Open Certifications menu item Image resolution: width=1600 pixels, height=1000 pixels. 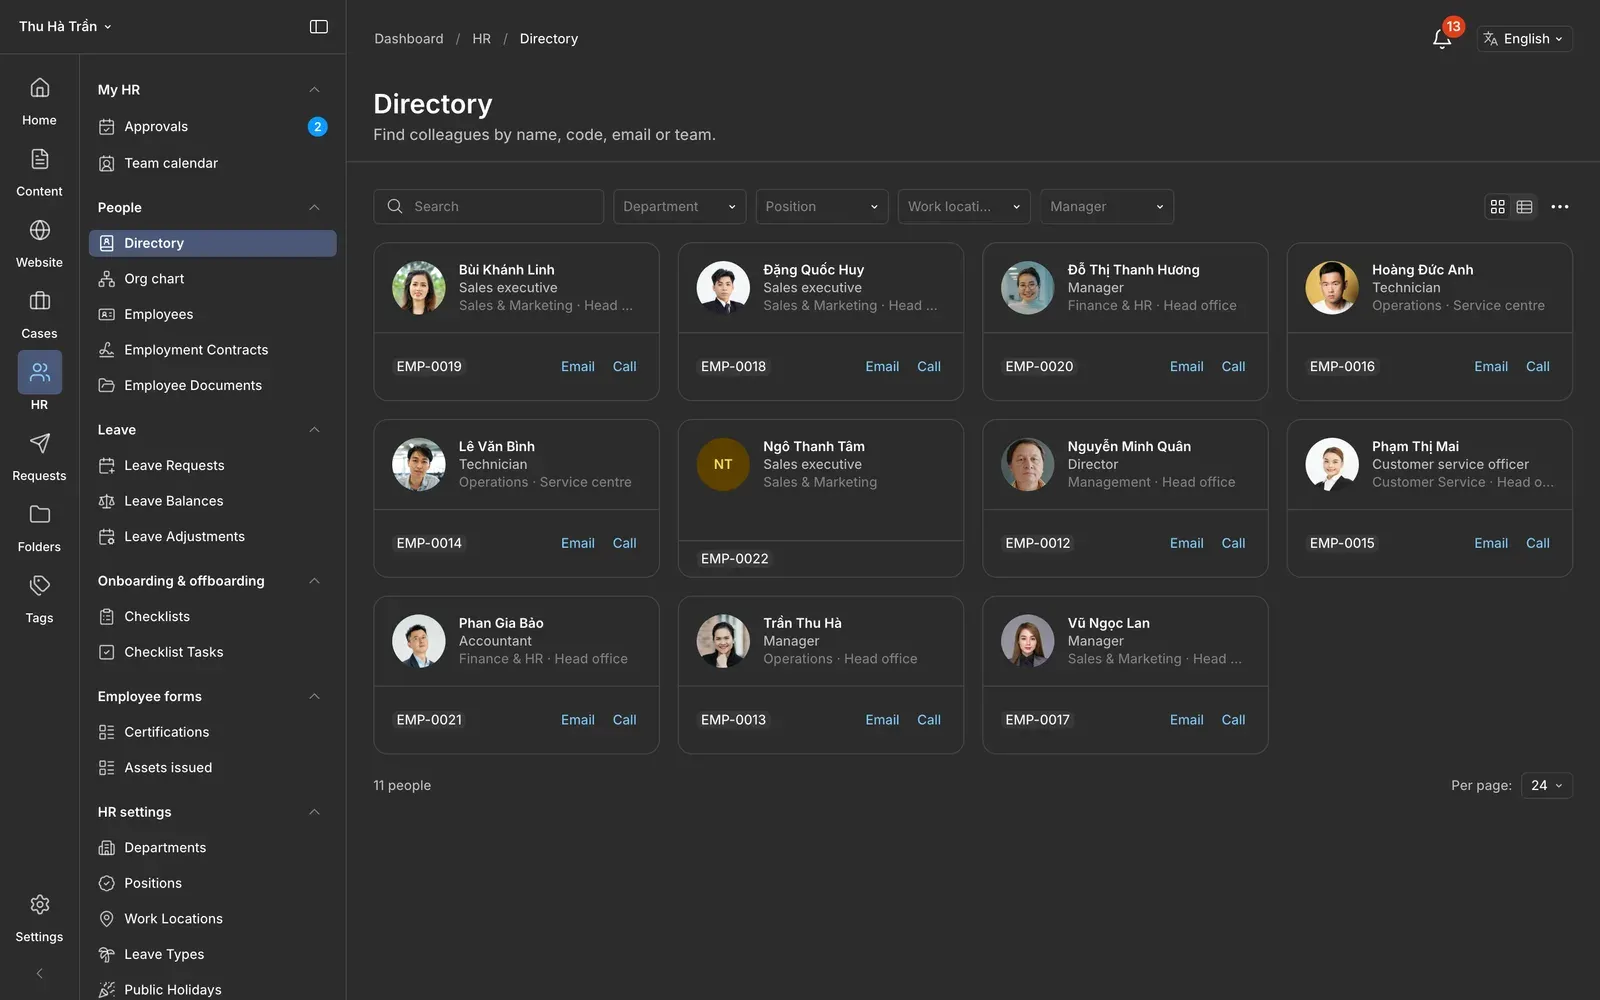[x=213, y=733]
